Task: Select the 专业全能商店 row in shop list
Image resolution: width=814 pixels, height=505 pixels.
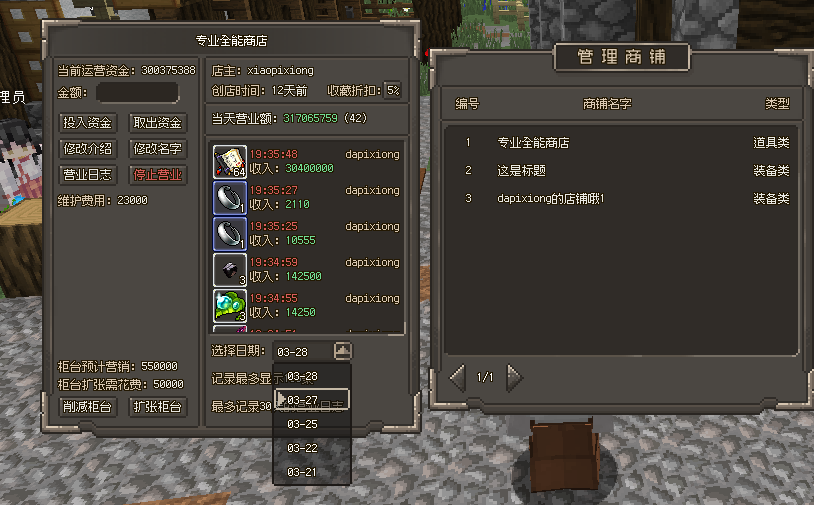Action: pyautogui.click(x=621, y=142)
